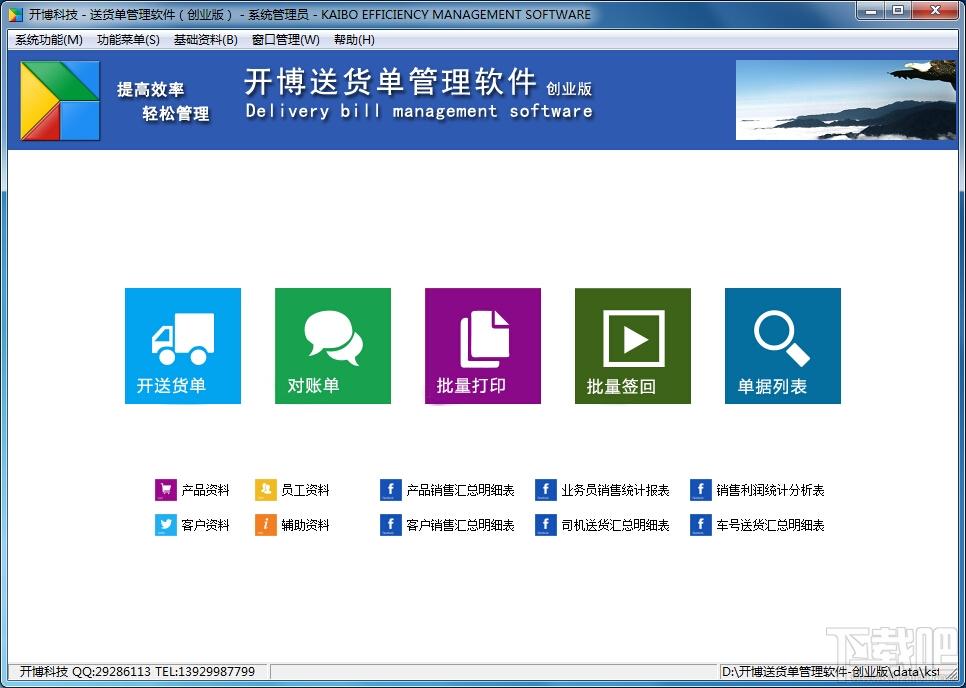Open the 对账单 chat bubbles tile
Image resolution: width=966 pixels, height=688 pixels.
tap(333, 346)
